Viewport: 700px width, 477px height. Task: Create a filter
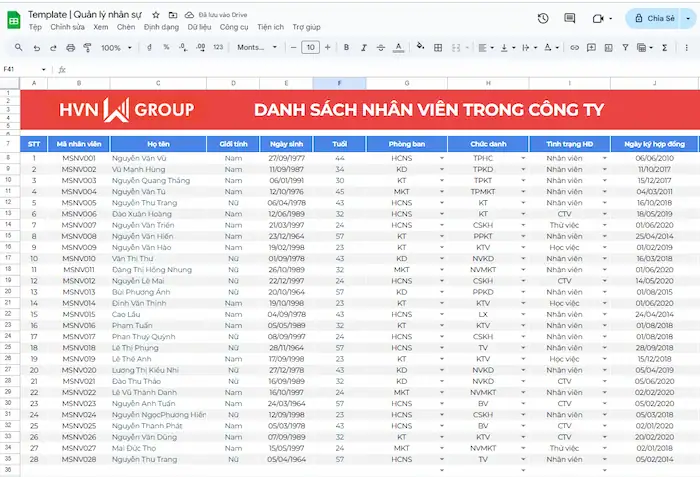(x=625, y=47)
